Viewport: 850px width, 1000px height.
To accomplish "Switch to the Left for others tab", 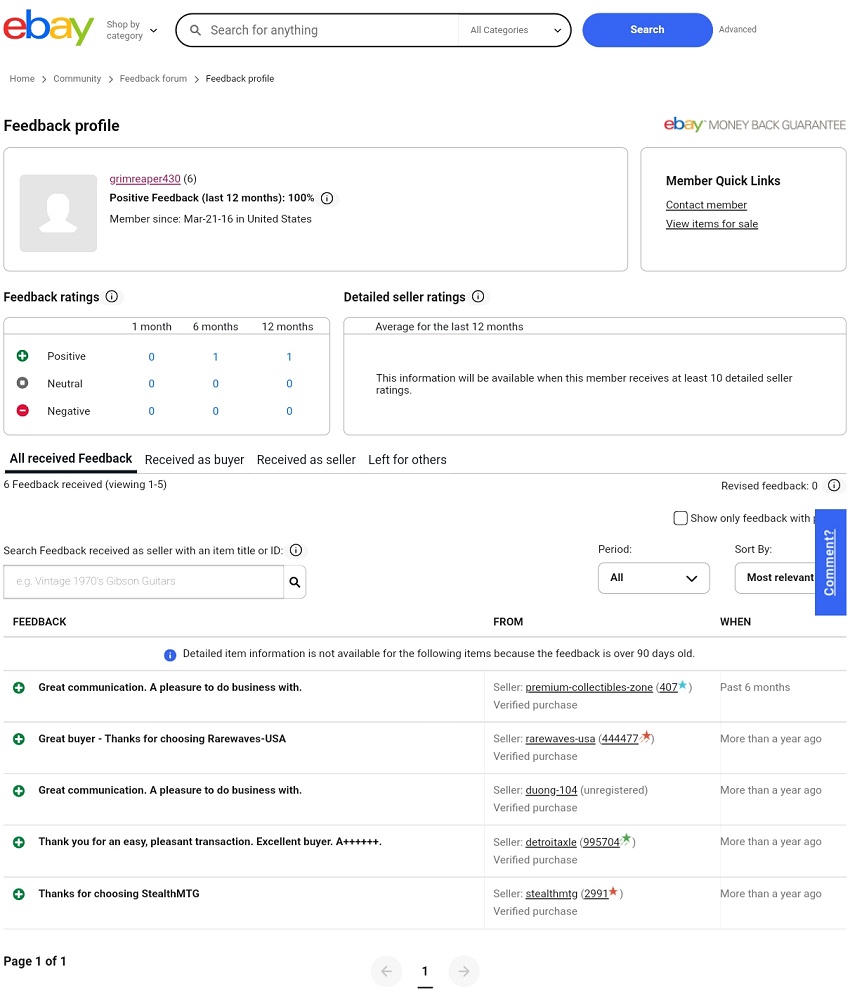I will point(407,460).
